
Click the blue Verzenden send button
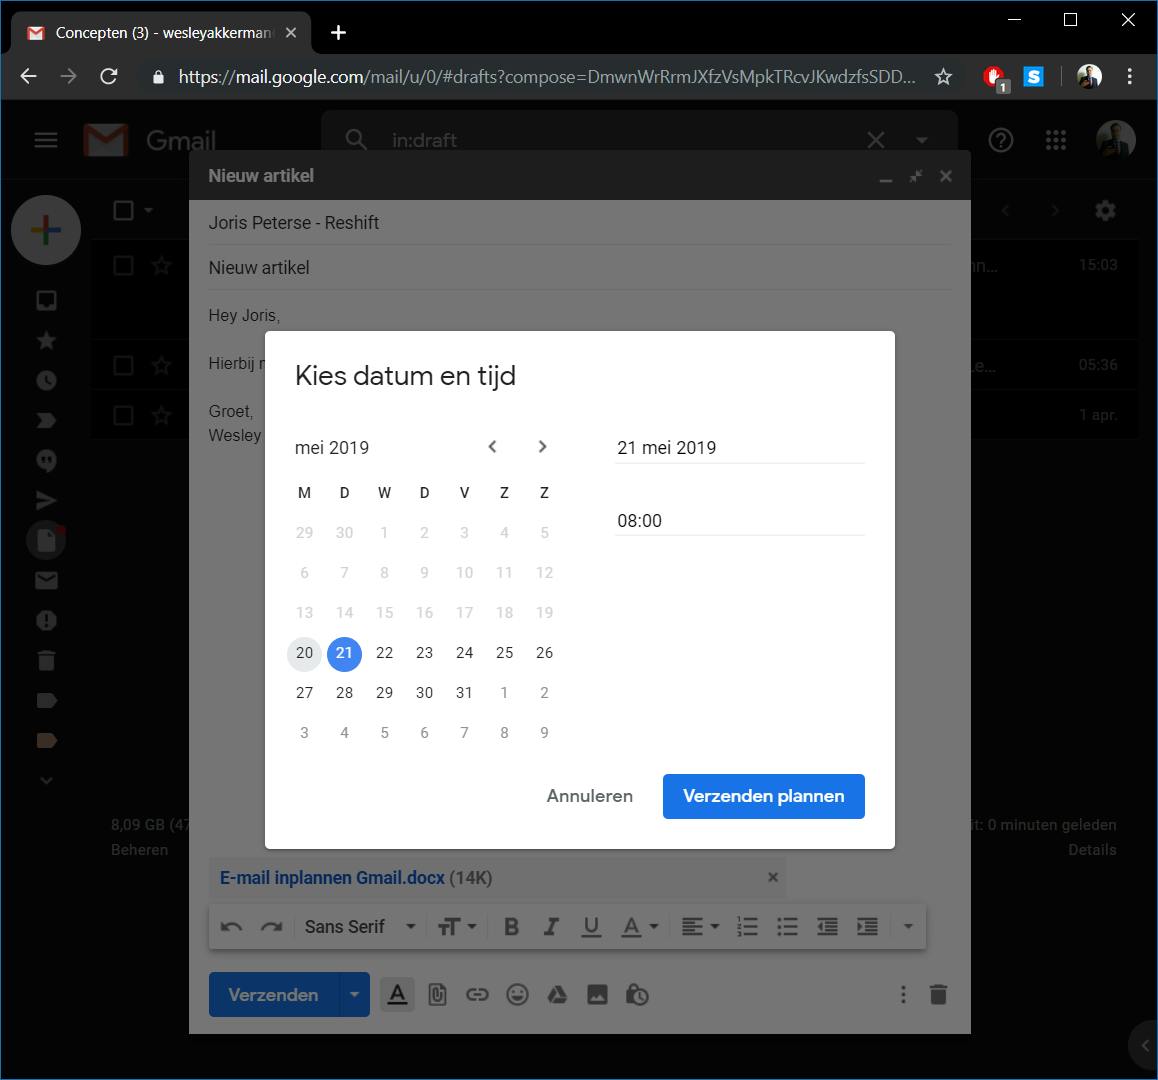[273, 994]
